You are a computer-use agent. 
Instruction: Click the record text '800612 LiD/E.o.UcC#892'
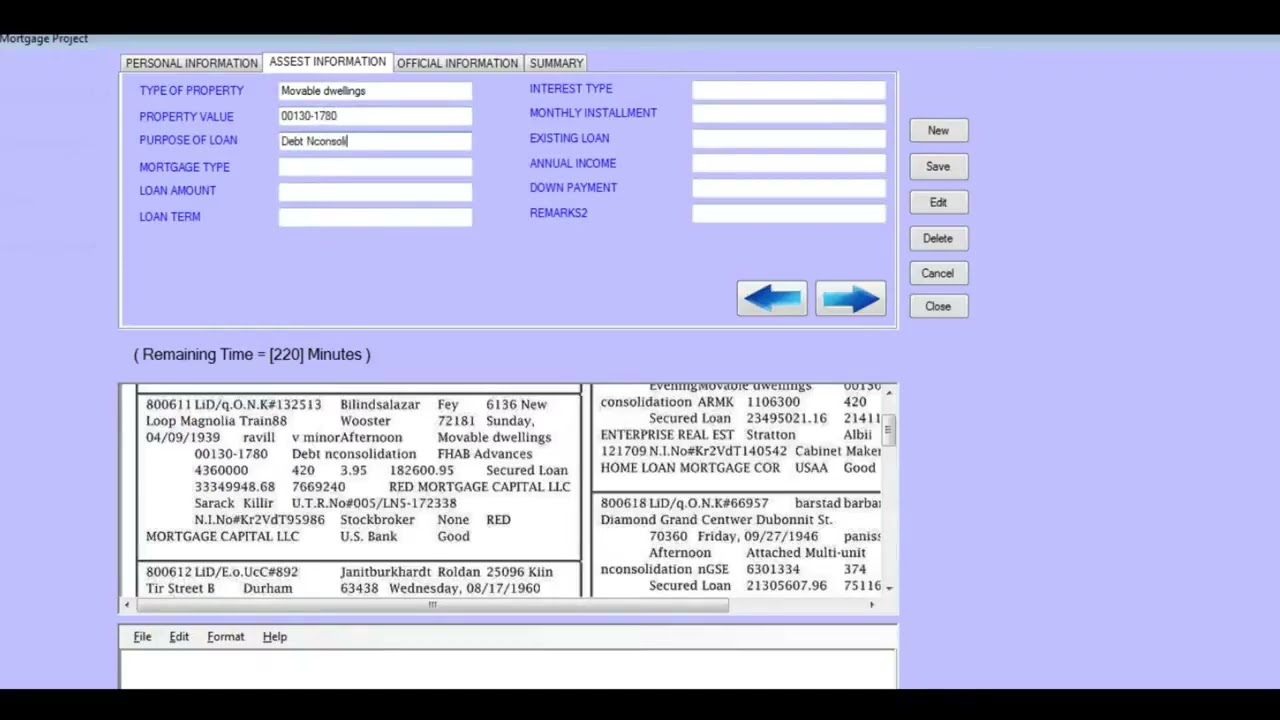pyautogui.click(x=222, y=572)
